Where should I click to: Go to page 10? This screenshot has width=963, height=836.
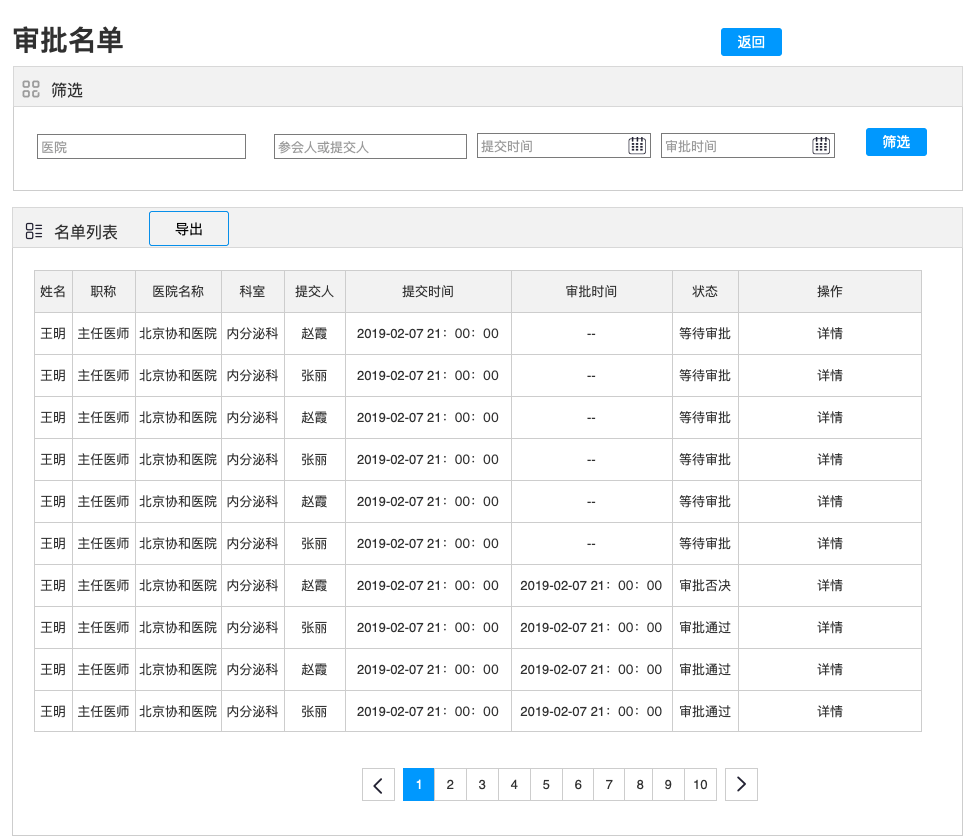point(700,784)
